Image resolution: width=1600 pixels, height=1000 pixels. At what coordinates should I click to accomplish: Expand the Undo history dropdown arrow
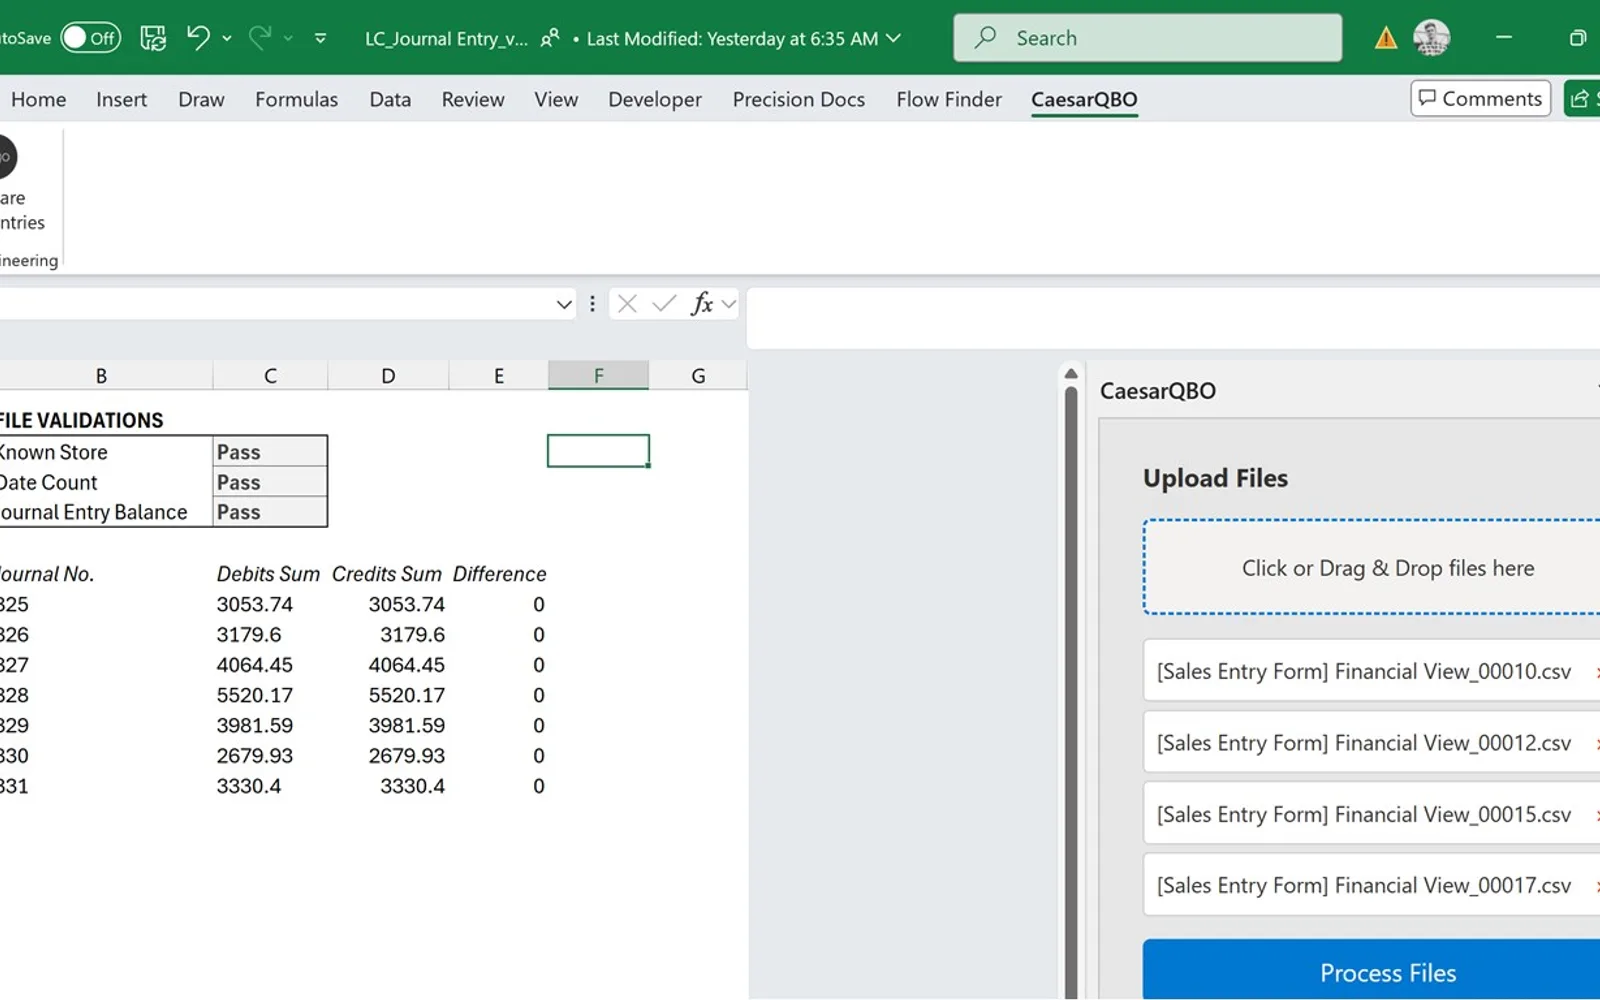[227, 38]
